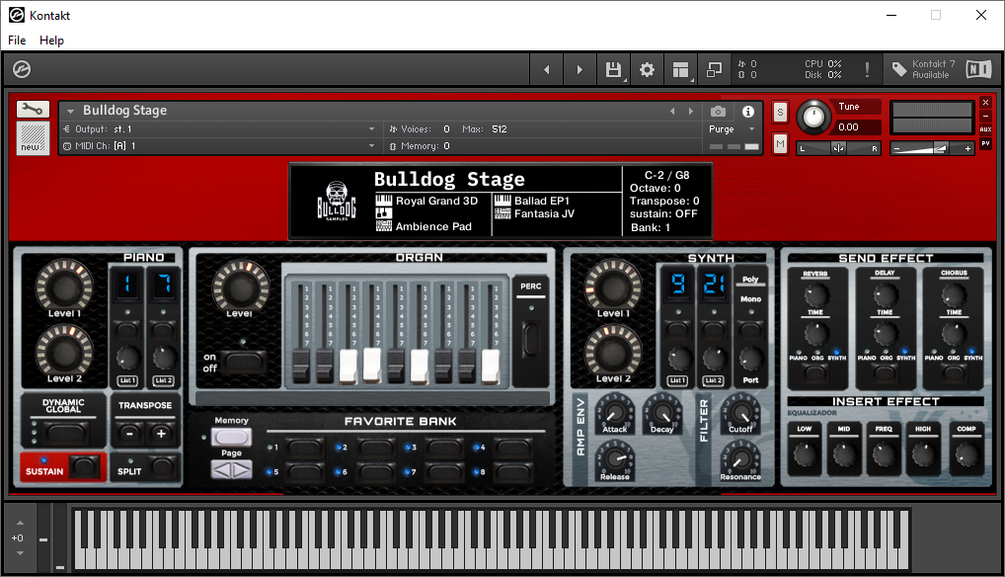This screenshot has width=1005, height=577.
Task: Click the filter Resonance knob
Action: coord(740,459)
